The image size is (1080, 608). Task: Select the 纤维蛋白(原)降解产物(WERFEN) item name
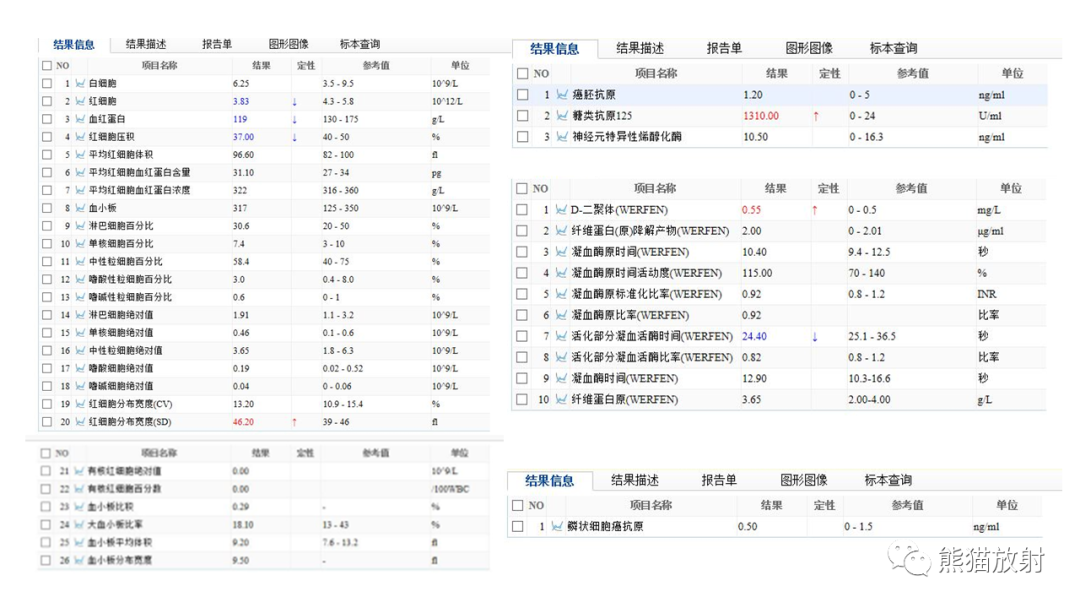(650, 231)
